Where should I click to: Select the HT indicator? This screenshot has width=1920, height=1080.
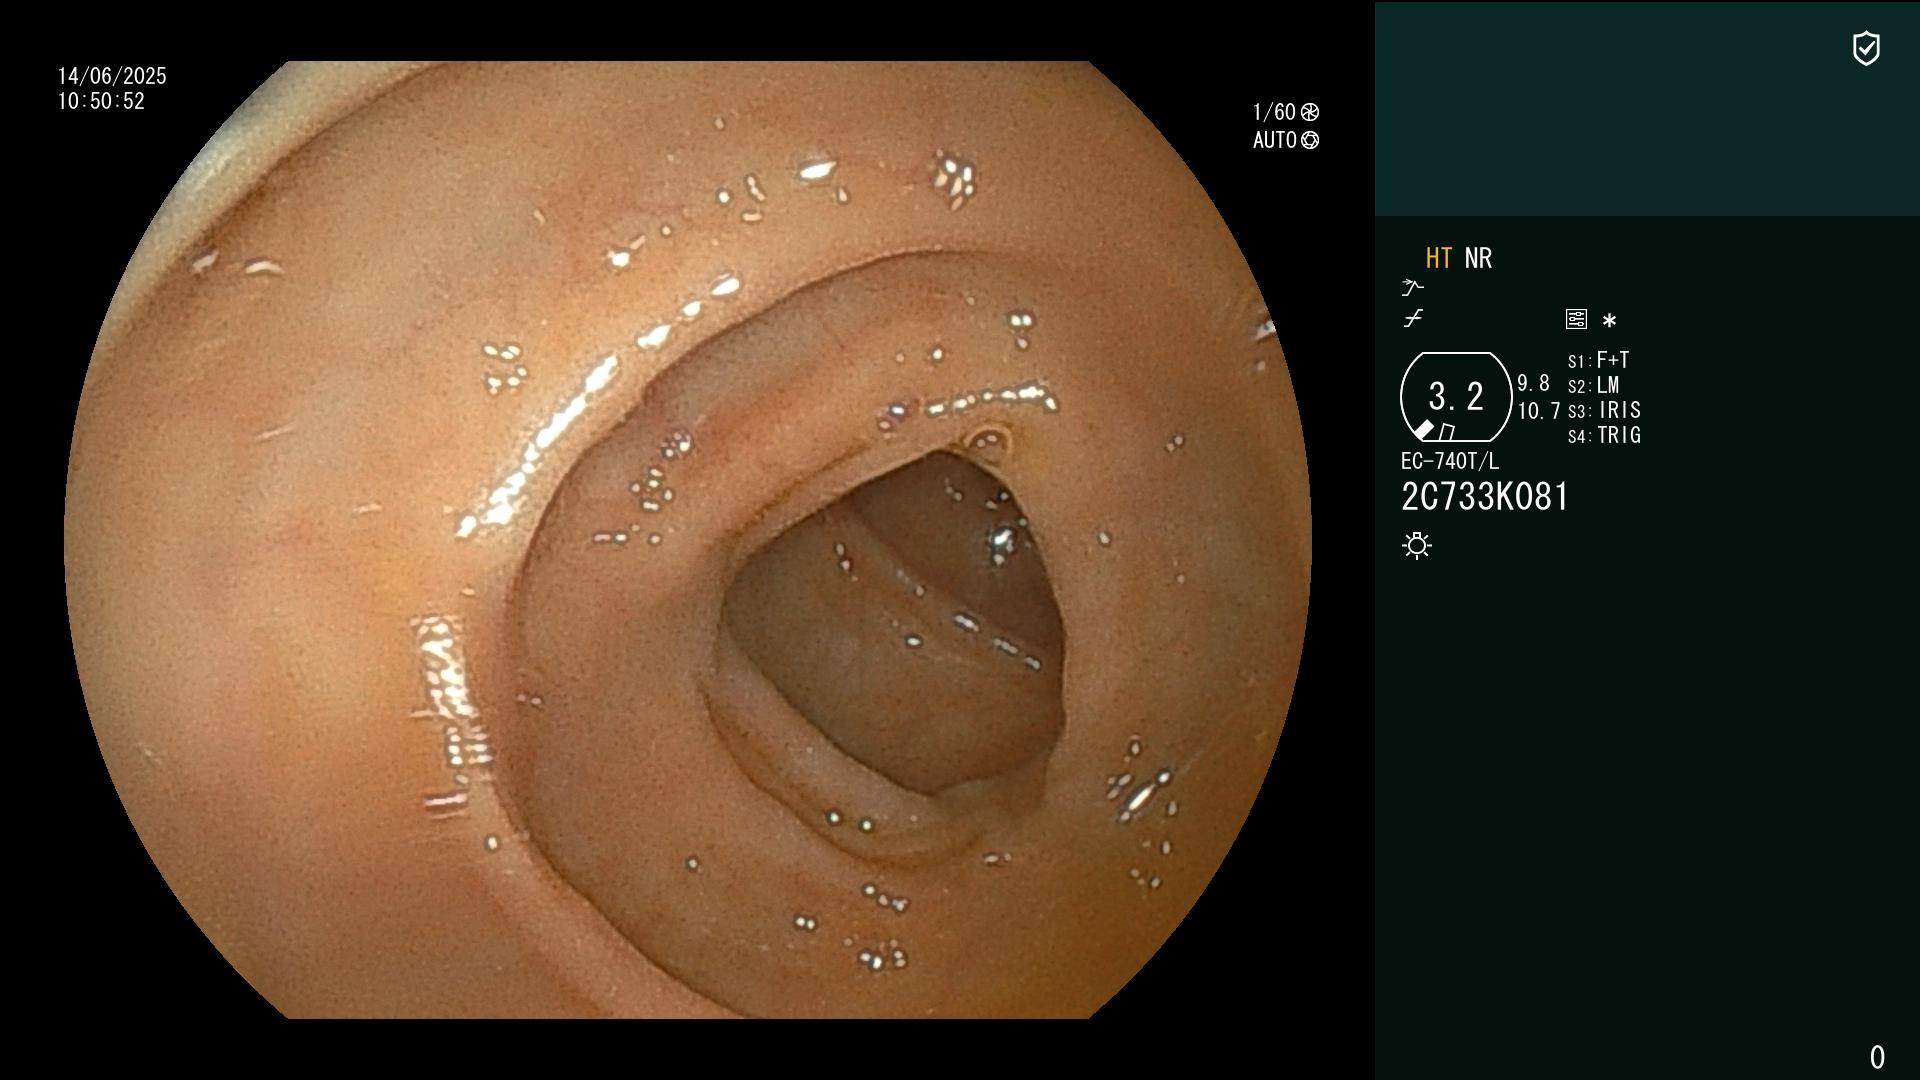point(1438,258)
